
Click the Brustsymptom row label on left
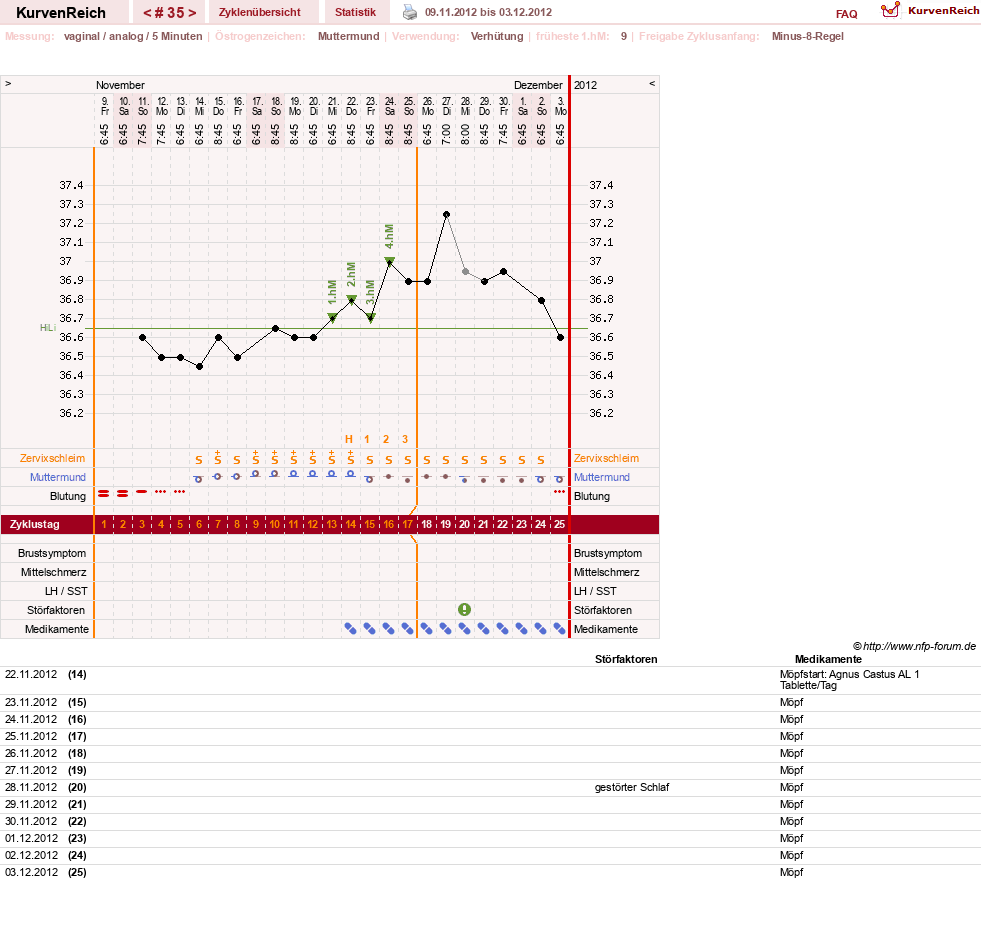tap(52, 553)
